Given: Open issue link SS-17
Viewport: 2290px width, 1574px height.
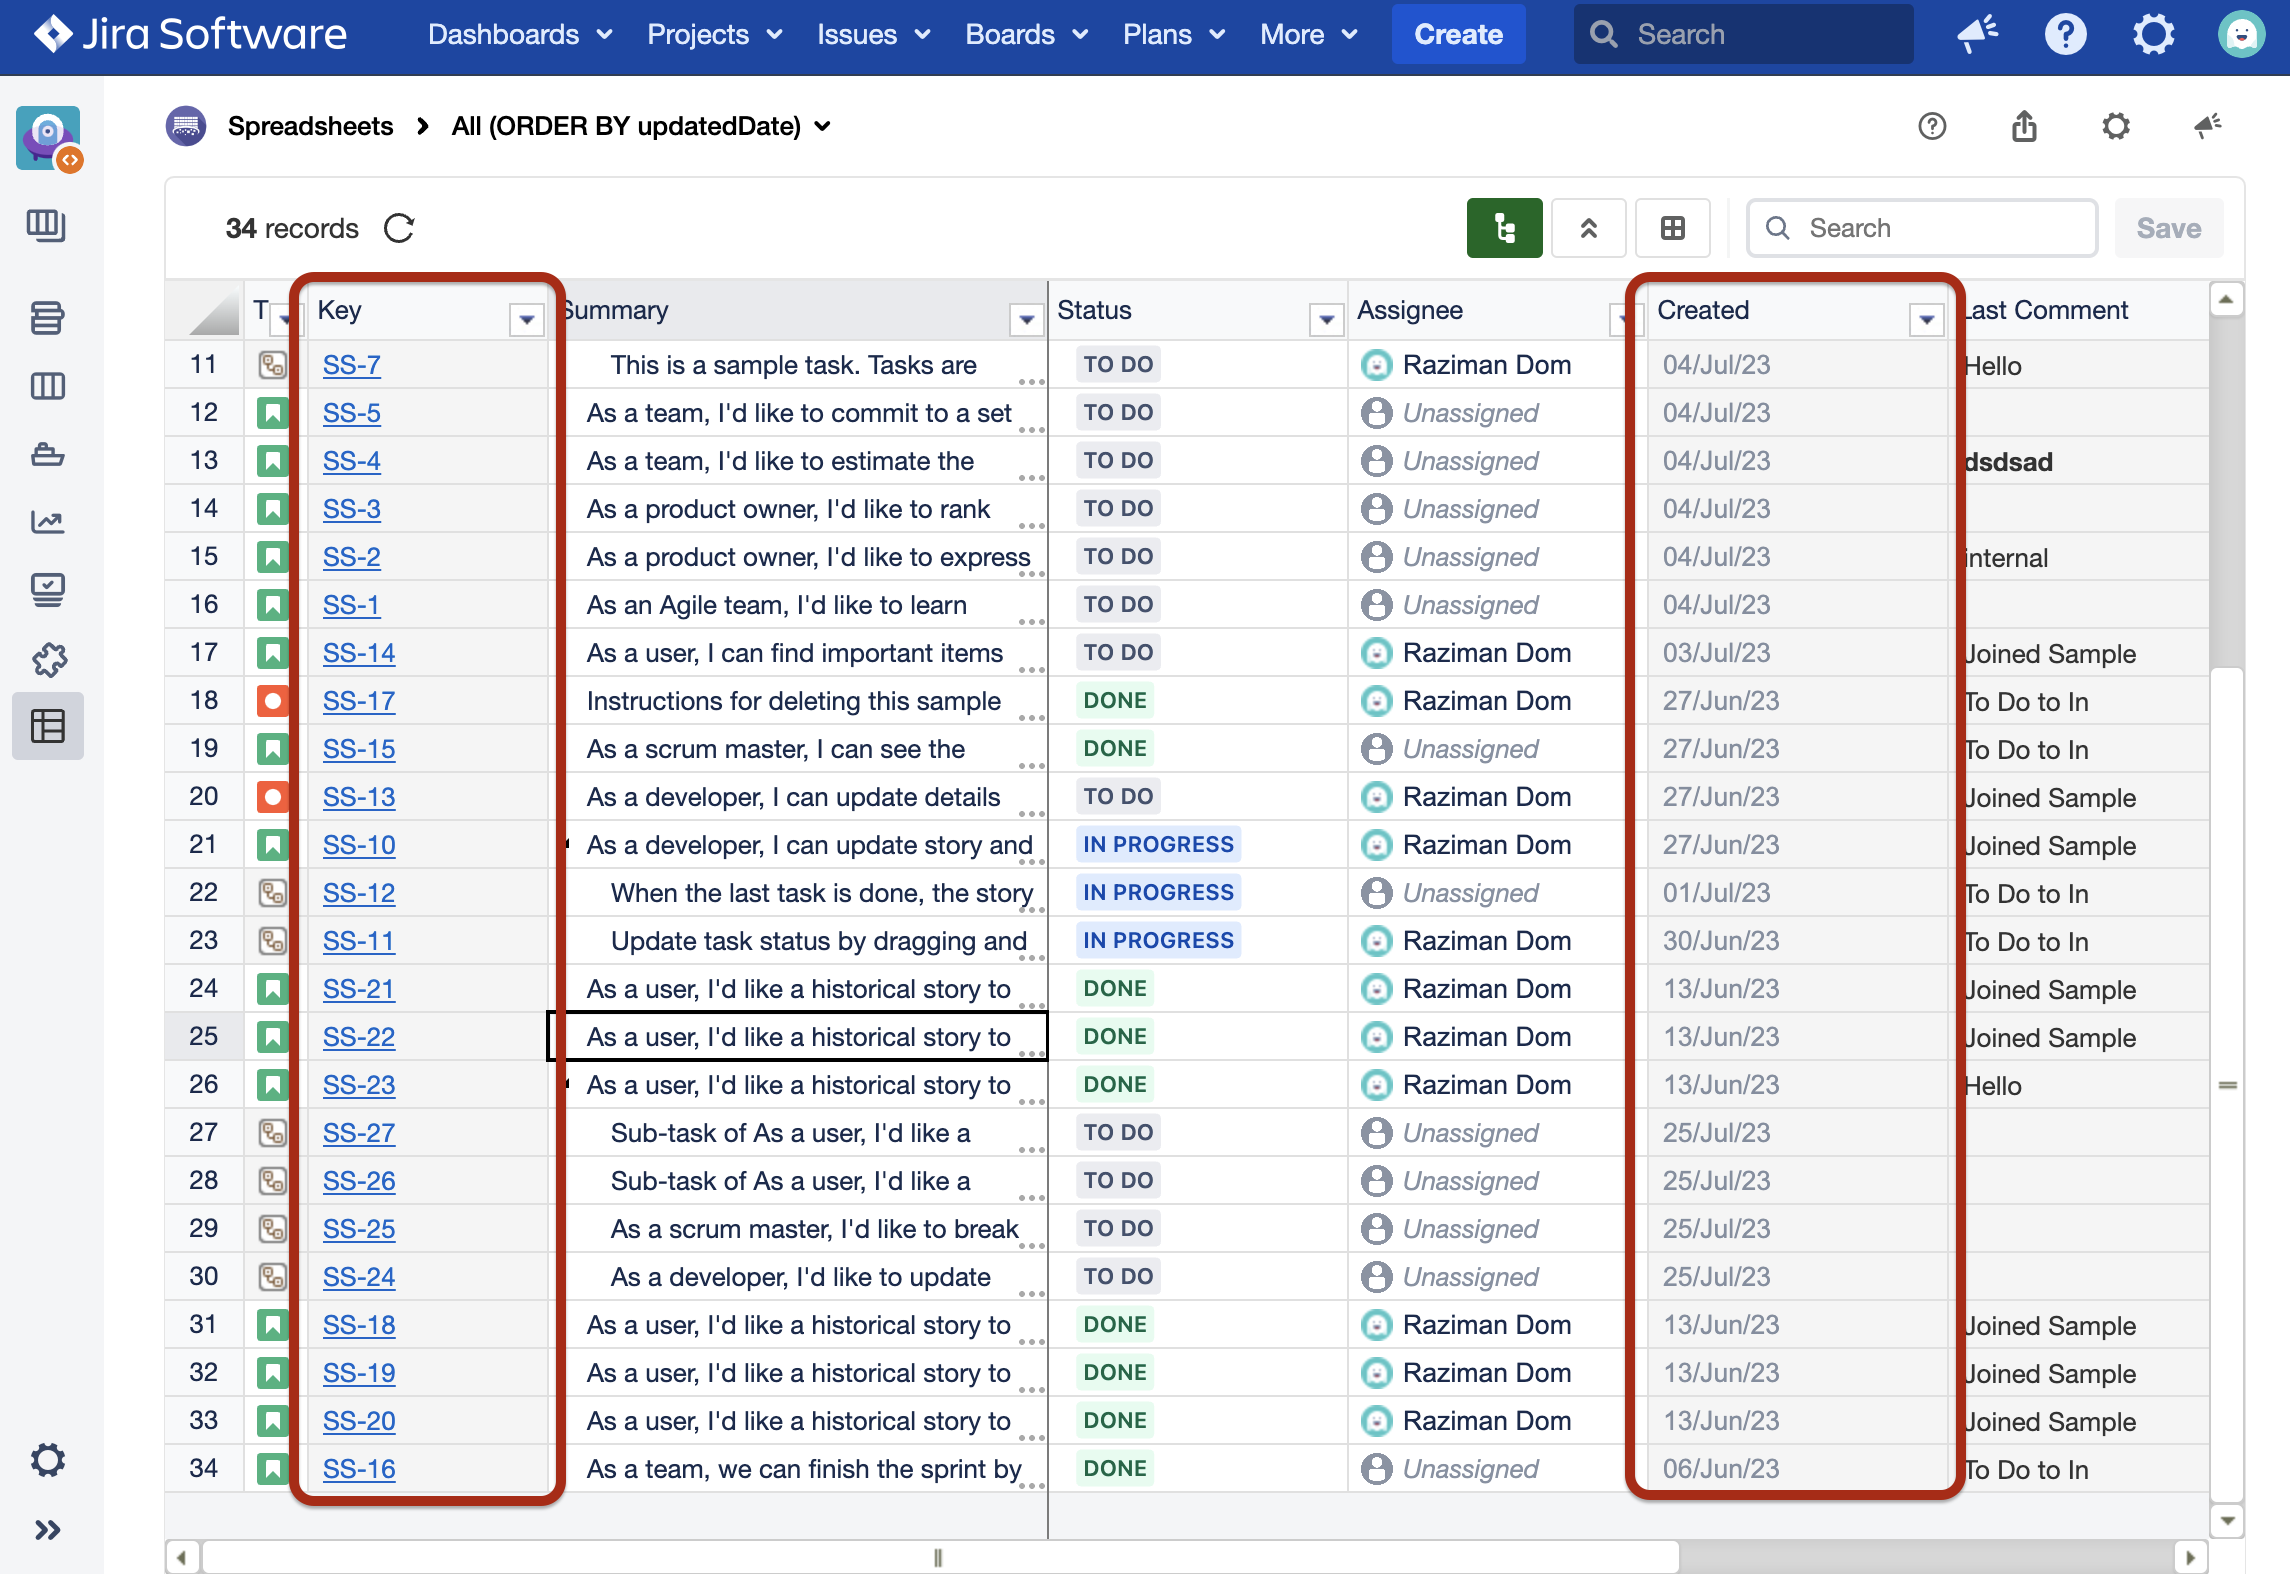Looking at the screenshot, I should [x=359, y=701].
